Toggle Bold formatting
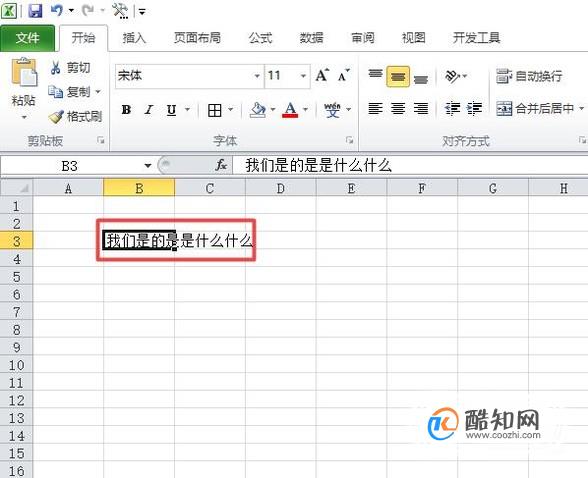The image size is (588, 478). coord(126,110)
